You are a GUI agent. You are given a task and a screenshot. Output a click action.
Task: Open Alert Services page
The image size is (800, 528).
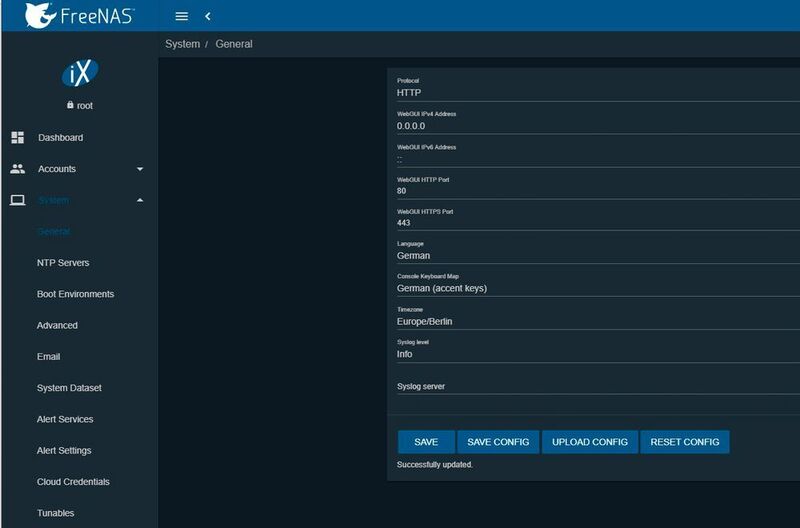tap(65, 419)
